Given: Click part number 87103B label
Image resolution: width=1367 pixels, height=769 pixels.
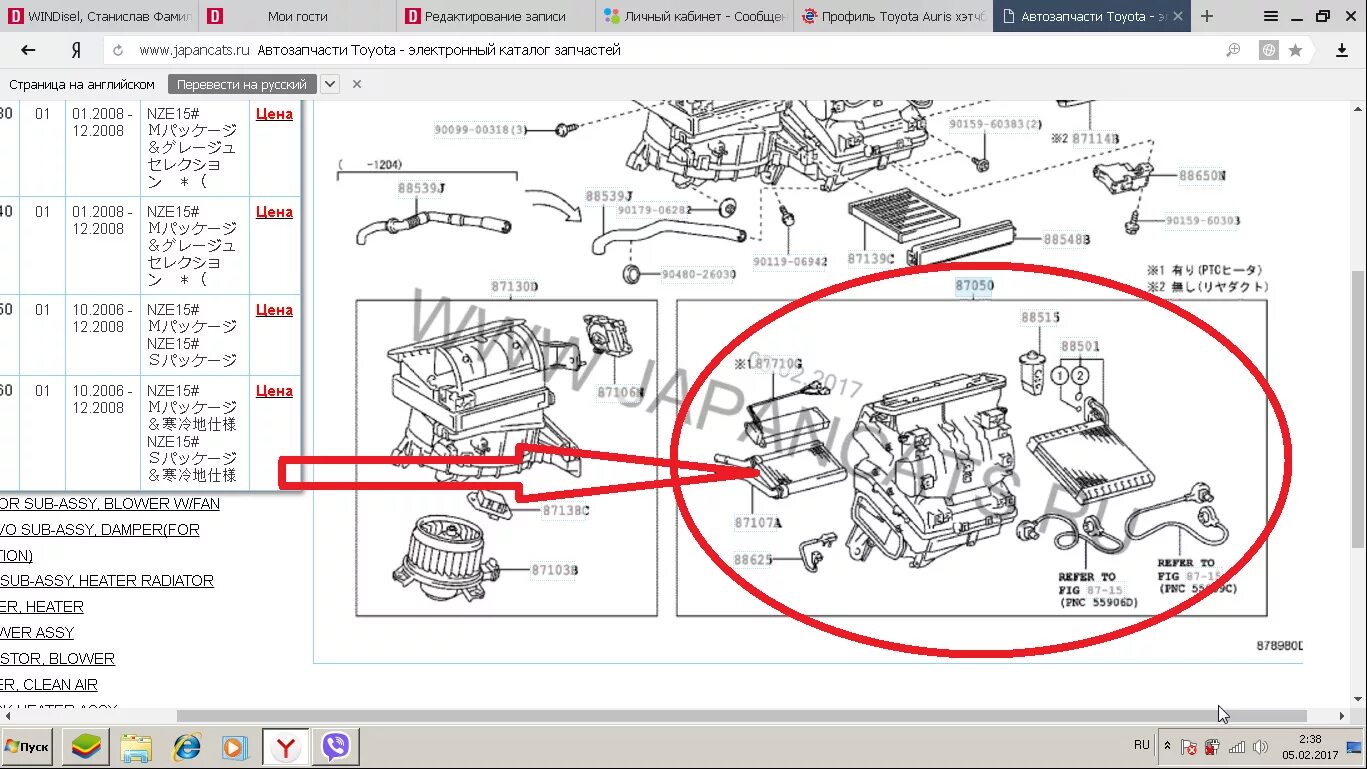Looking at the screenshot, I should 555,570.
